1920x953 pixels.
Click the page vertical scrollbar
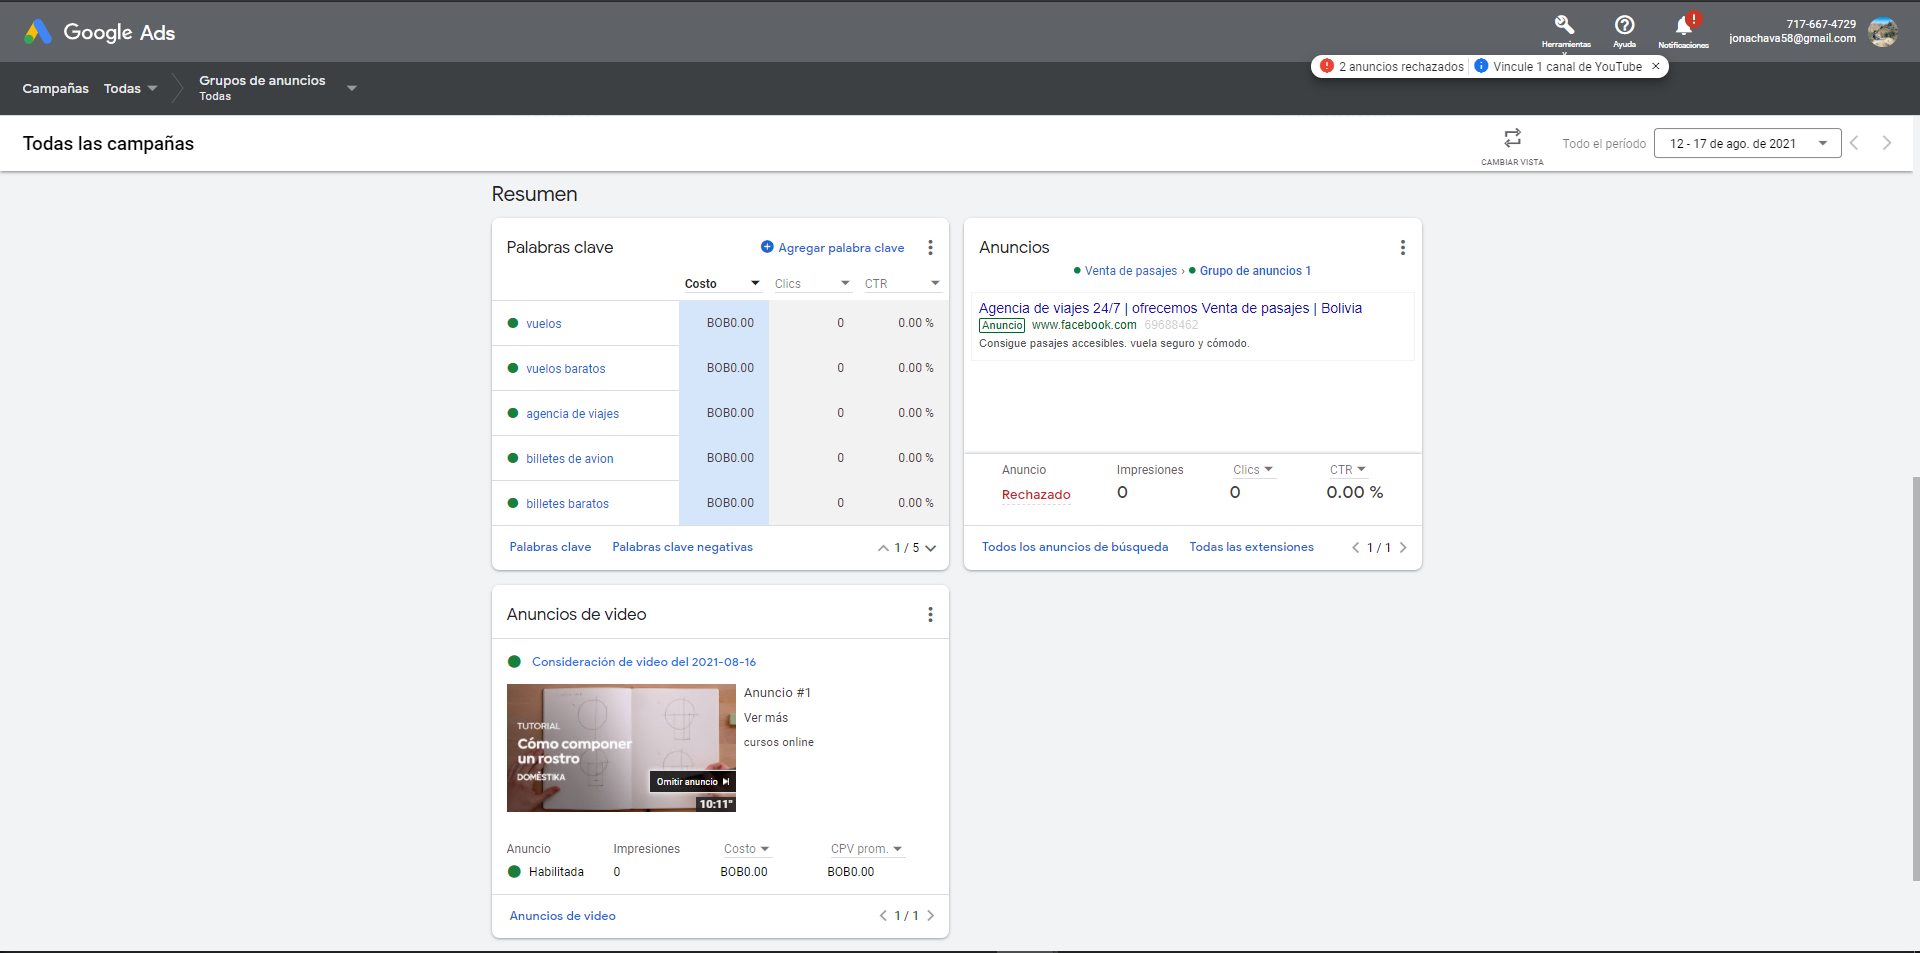1915,678
